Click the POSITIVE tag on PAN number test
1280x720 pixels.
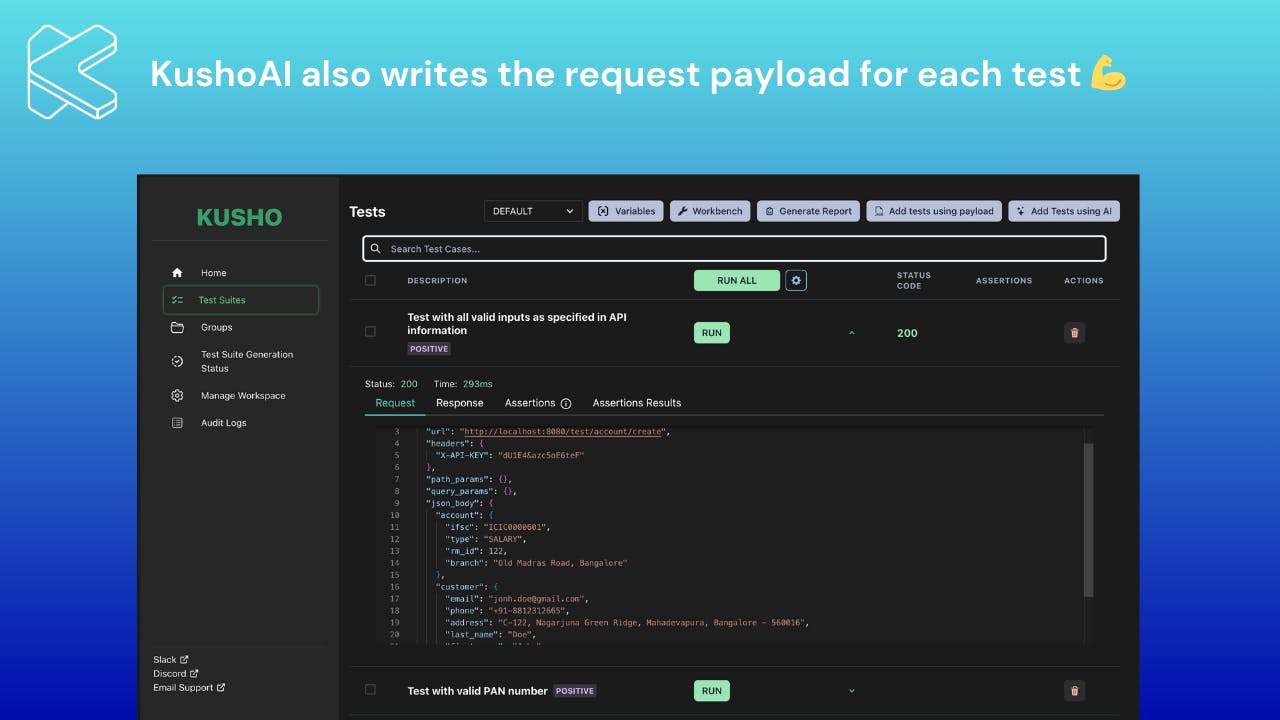pos(575,691)
